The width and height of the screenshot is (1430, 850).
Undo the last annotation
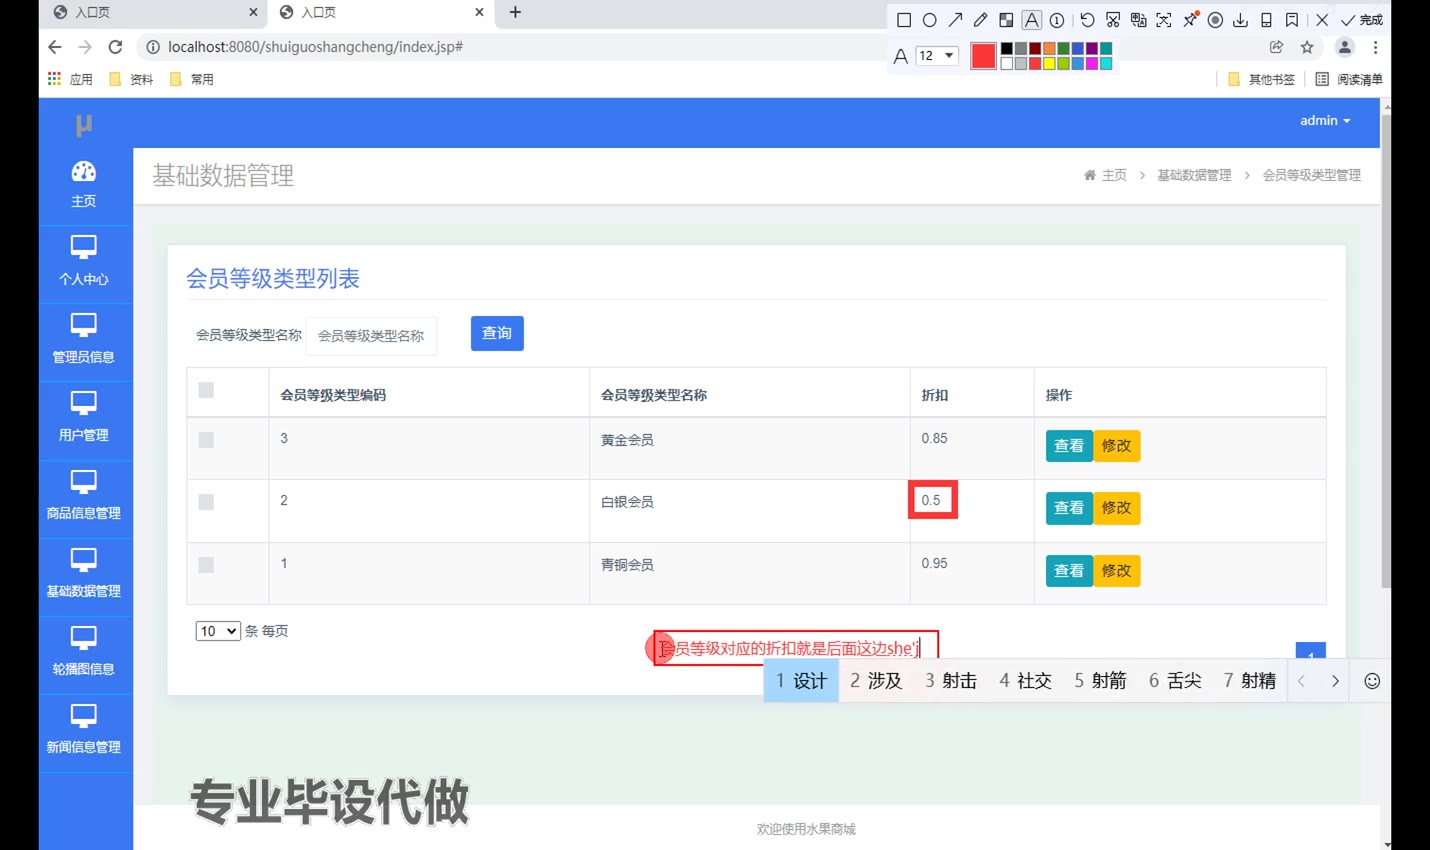(x=1087, y=20)
